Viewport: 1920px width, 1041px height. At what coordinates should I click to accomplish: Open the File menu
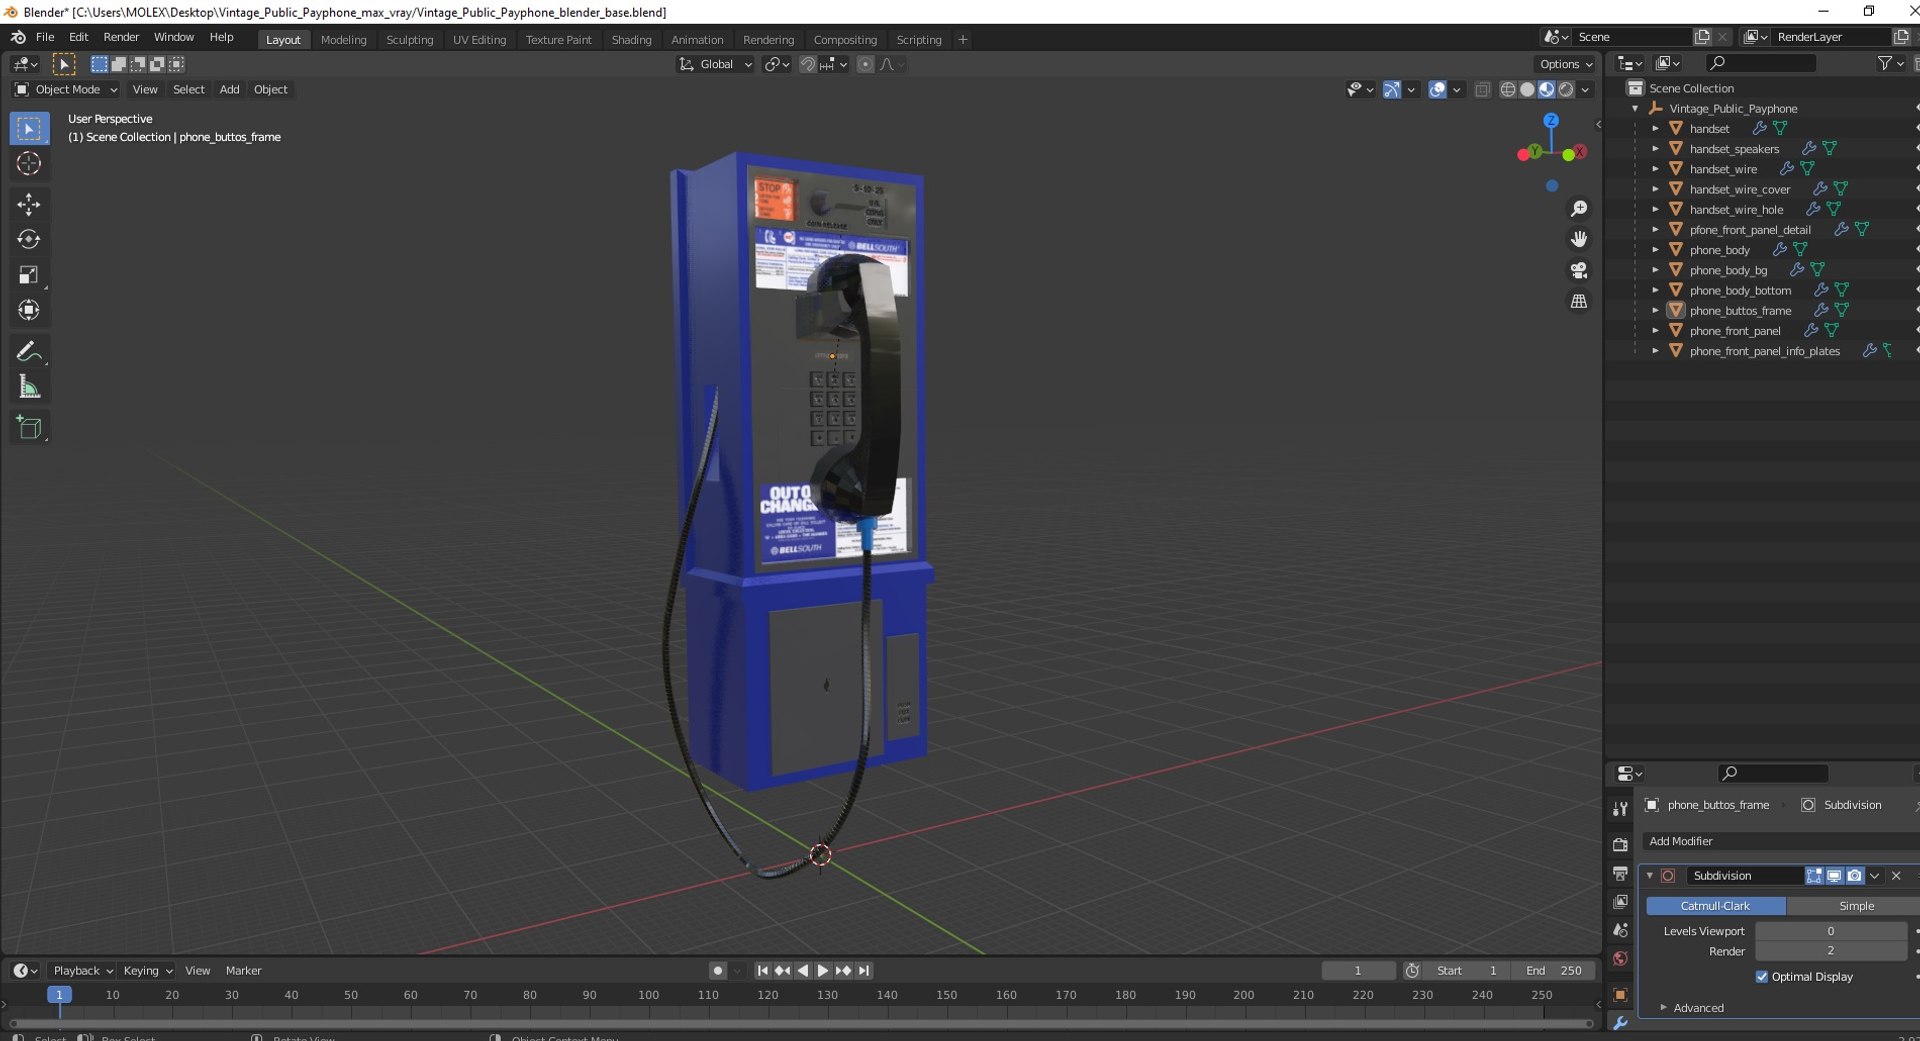coord(45,37)
